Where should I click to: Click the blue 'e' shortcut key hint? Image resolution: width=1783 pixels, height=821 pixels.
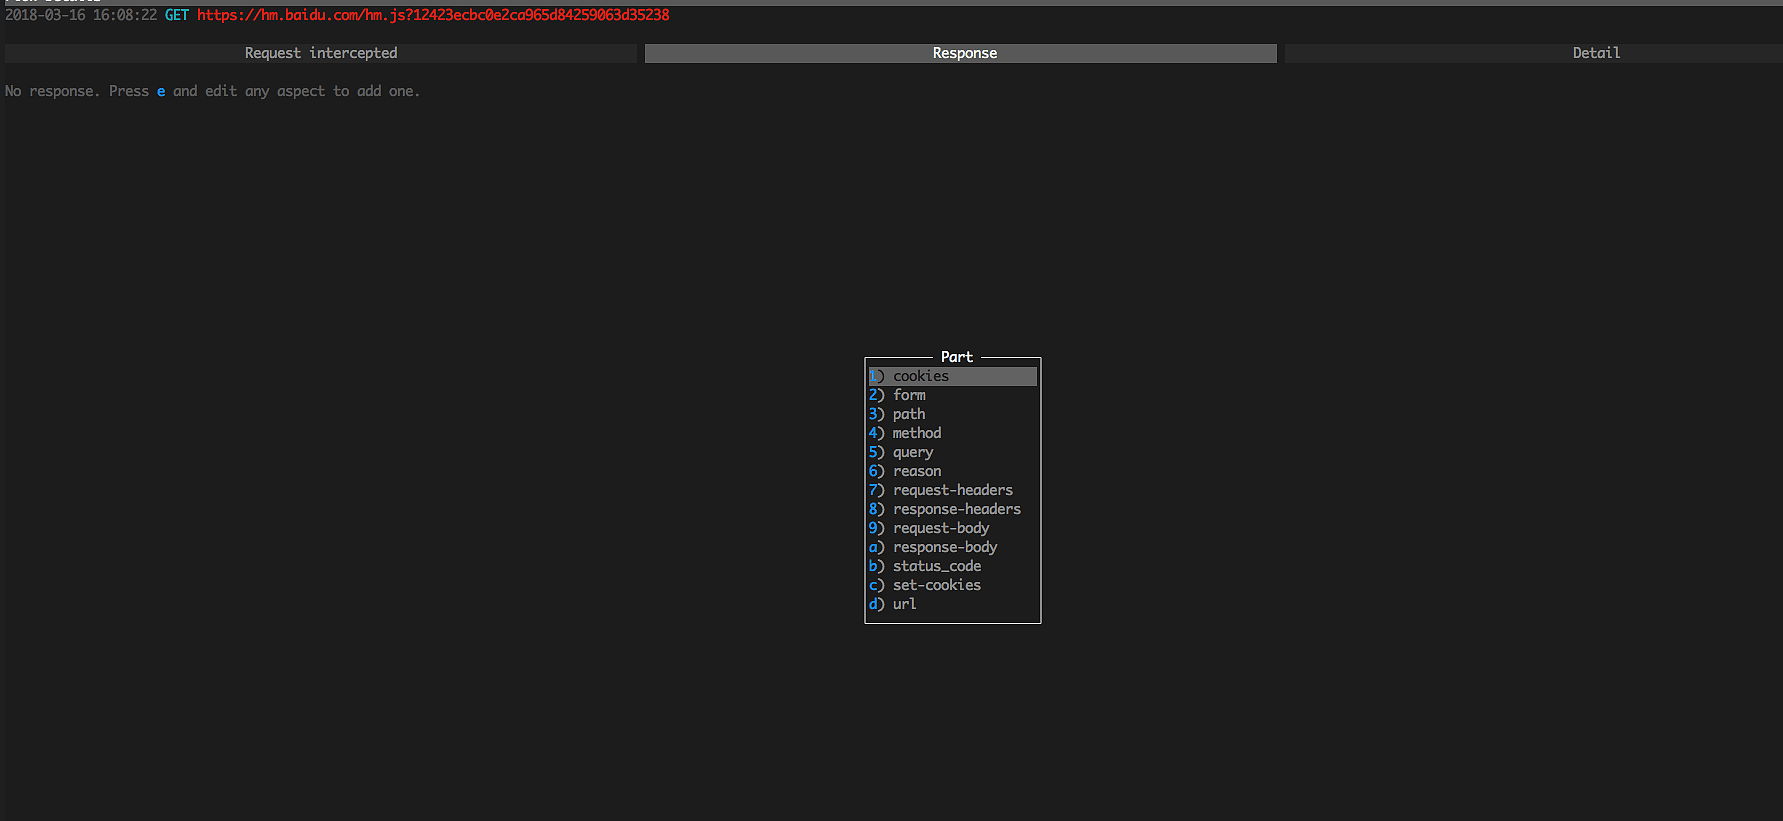(x=161, y=91)
